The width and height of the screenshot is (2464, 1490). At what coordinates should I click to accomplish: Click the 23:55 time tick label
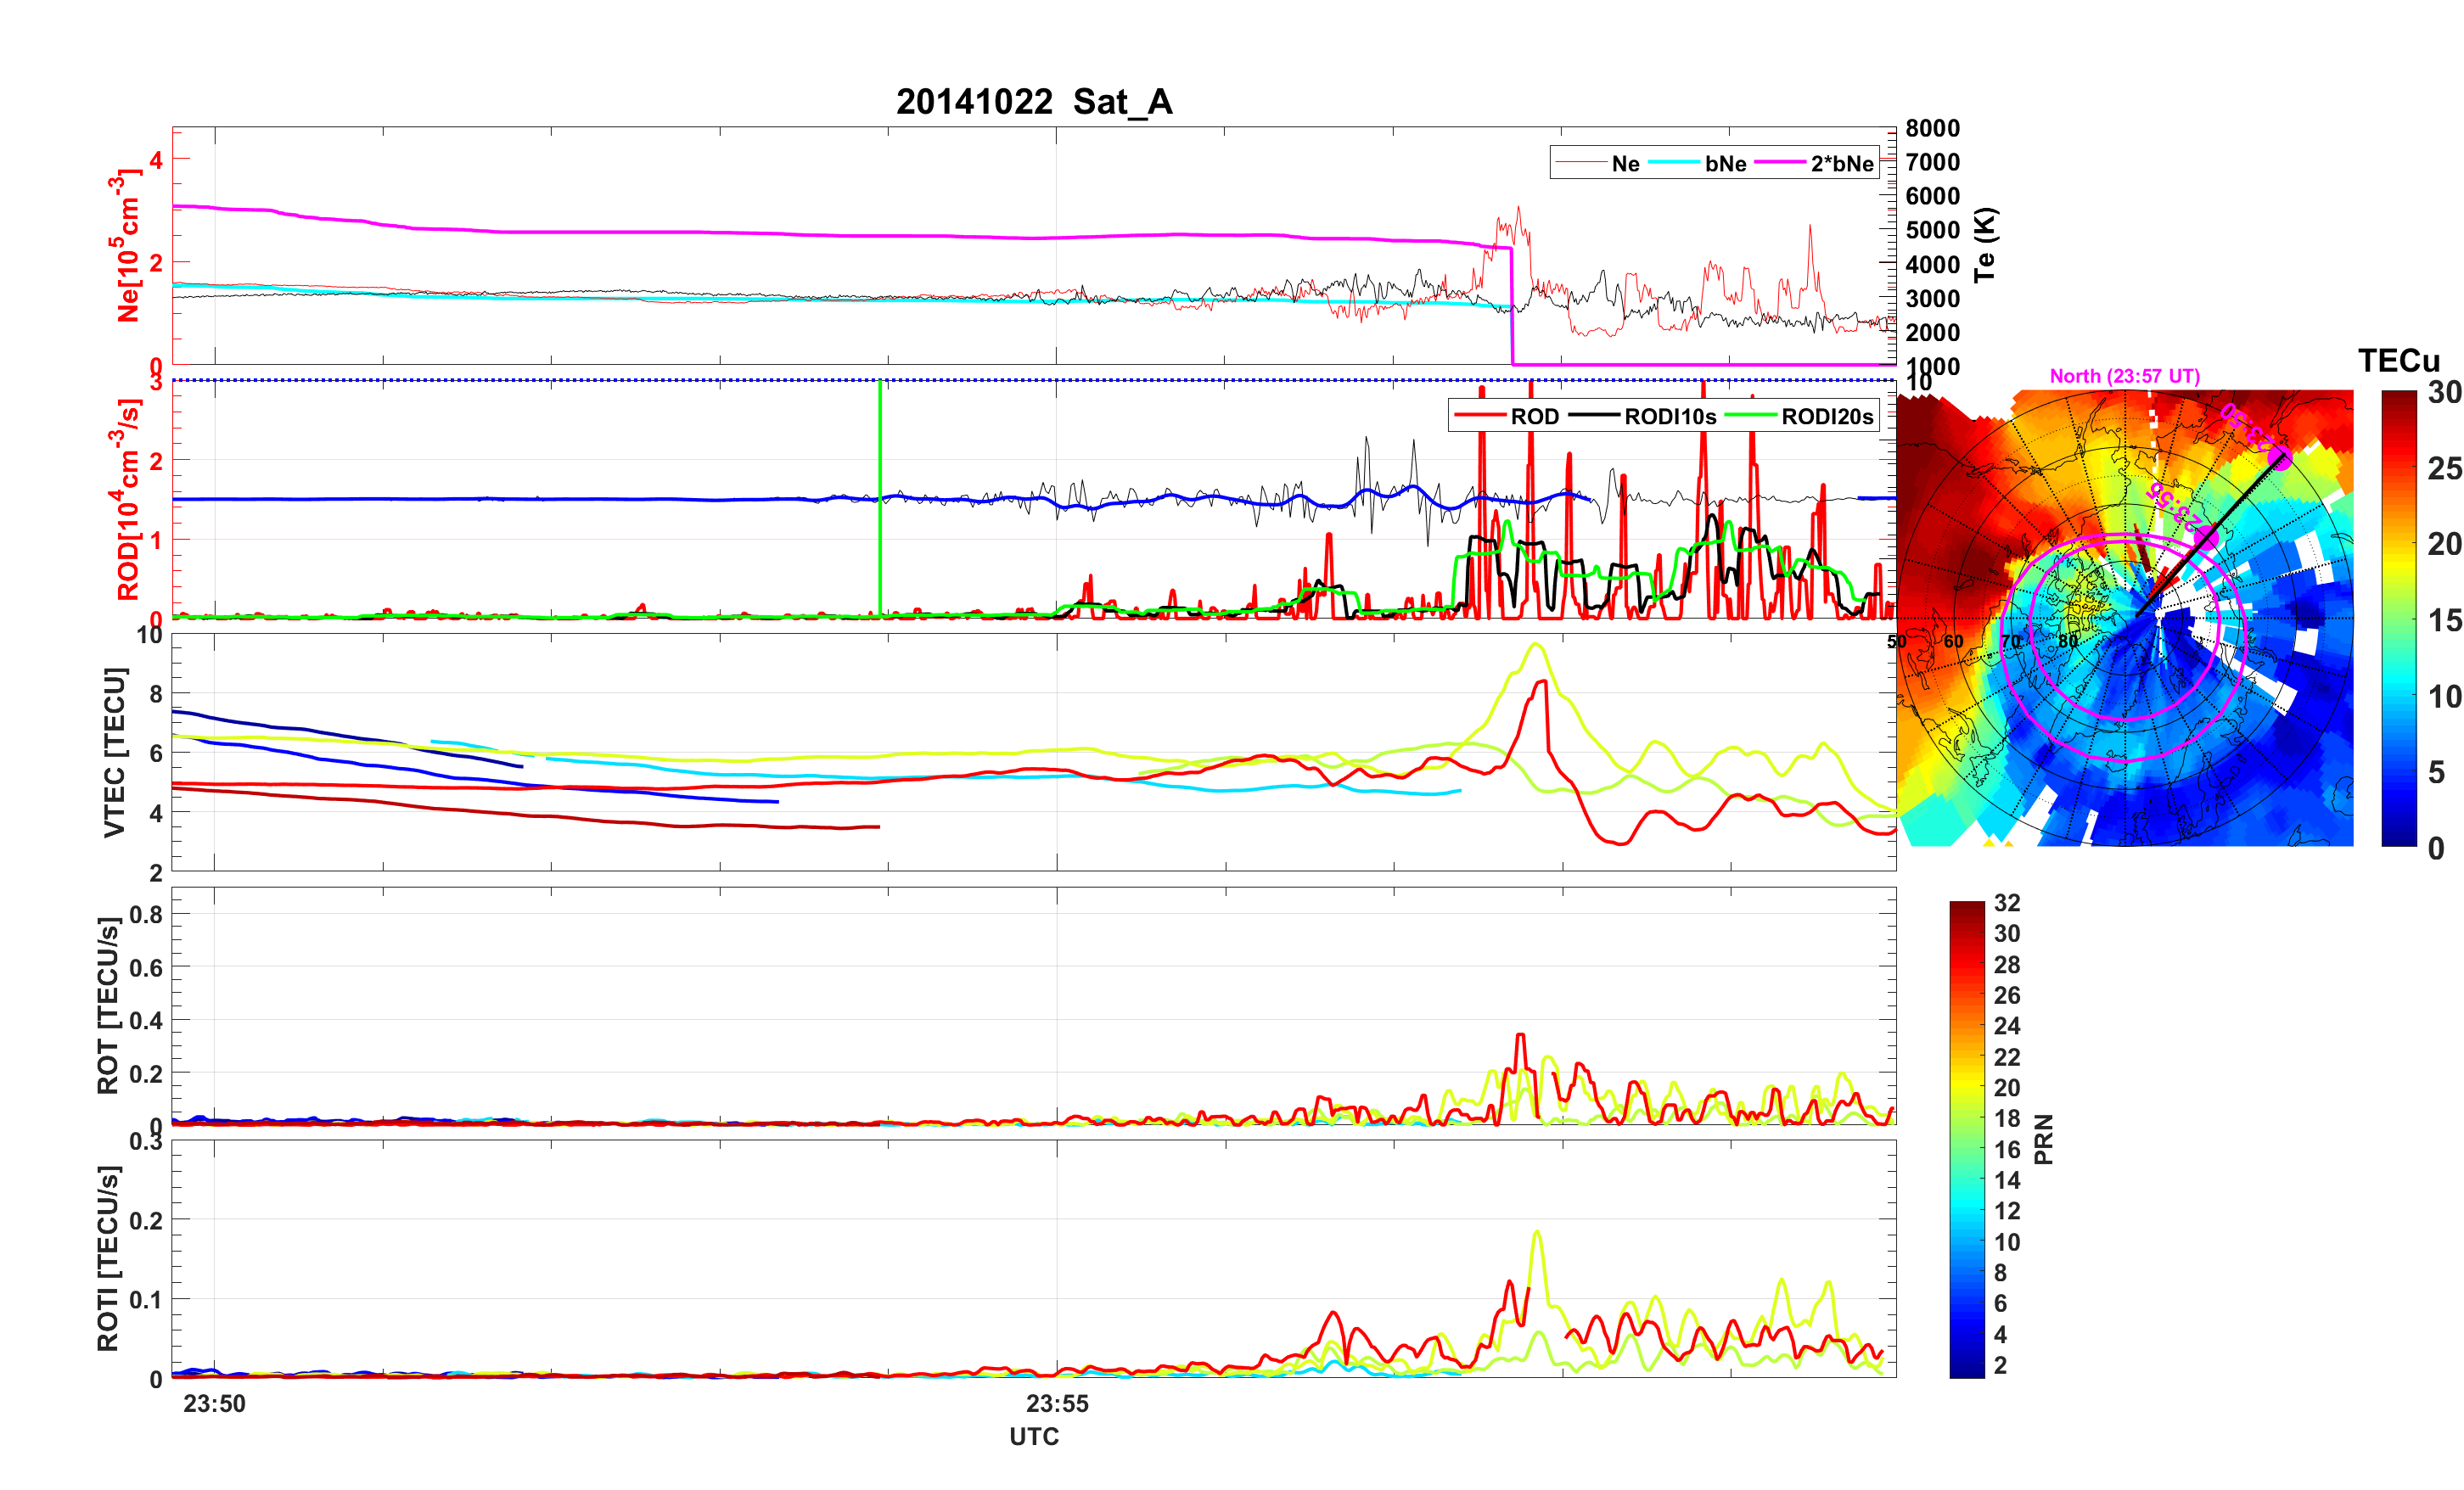click(x=1057, y=1403)
